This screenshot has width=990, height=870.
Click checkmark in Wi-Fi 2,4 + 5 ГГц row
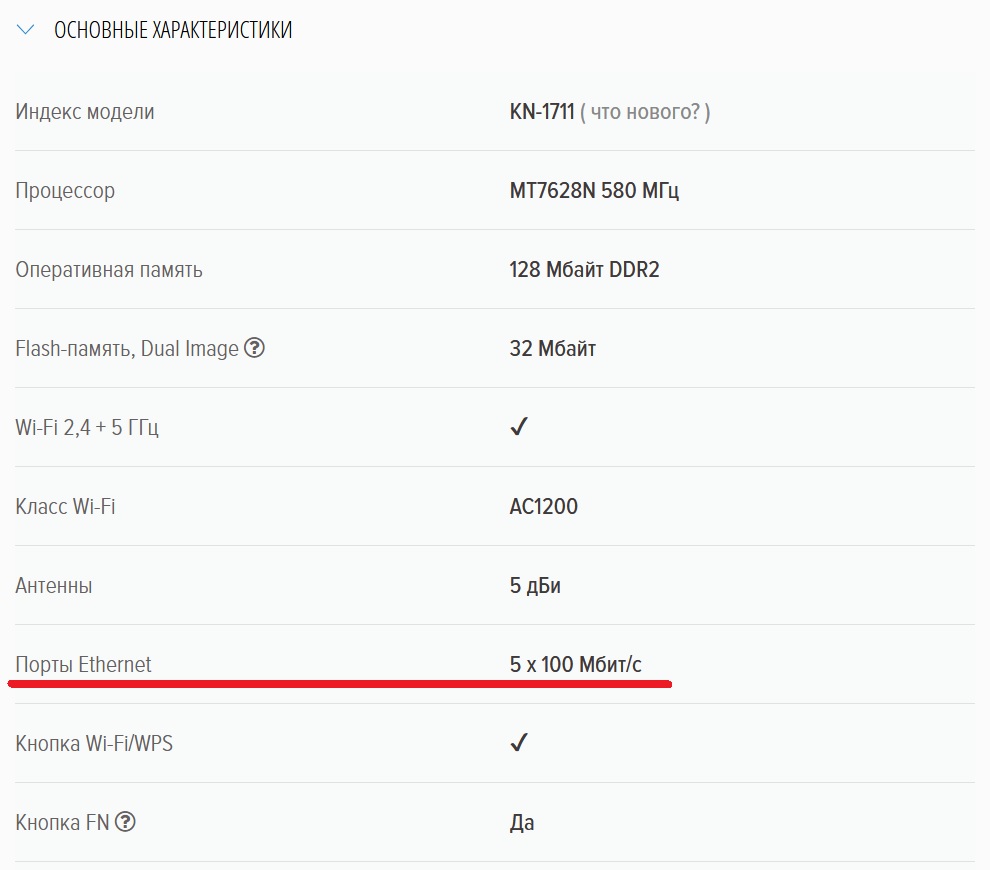[x=518, y=427]
